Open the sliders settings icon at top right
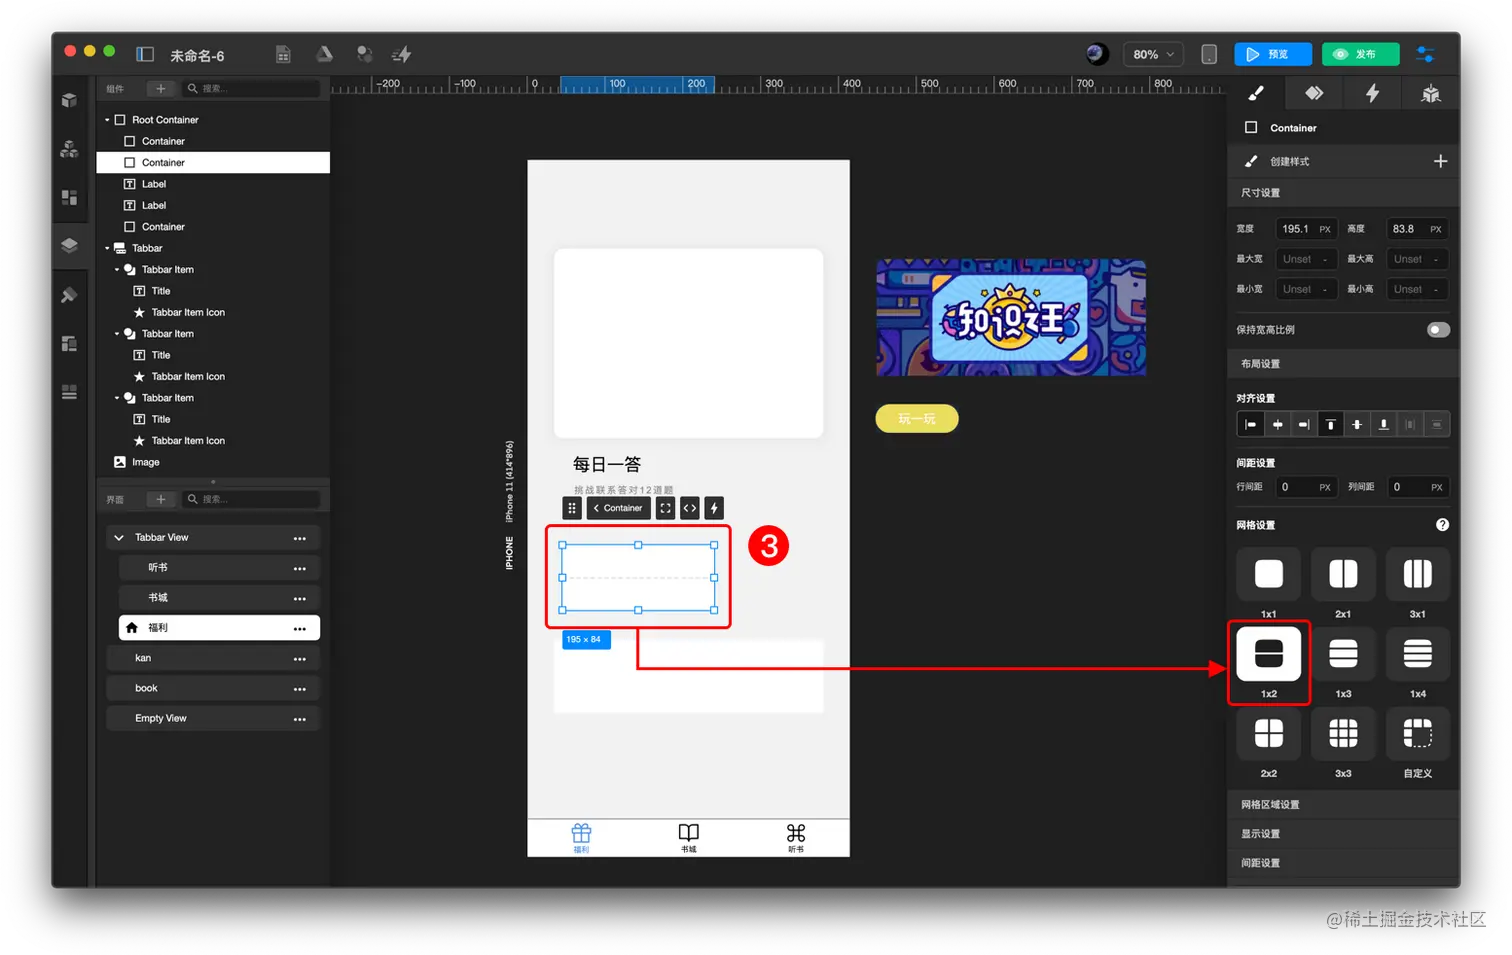 pyautogui.click(x=1425, y=54)
